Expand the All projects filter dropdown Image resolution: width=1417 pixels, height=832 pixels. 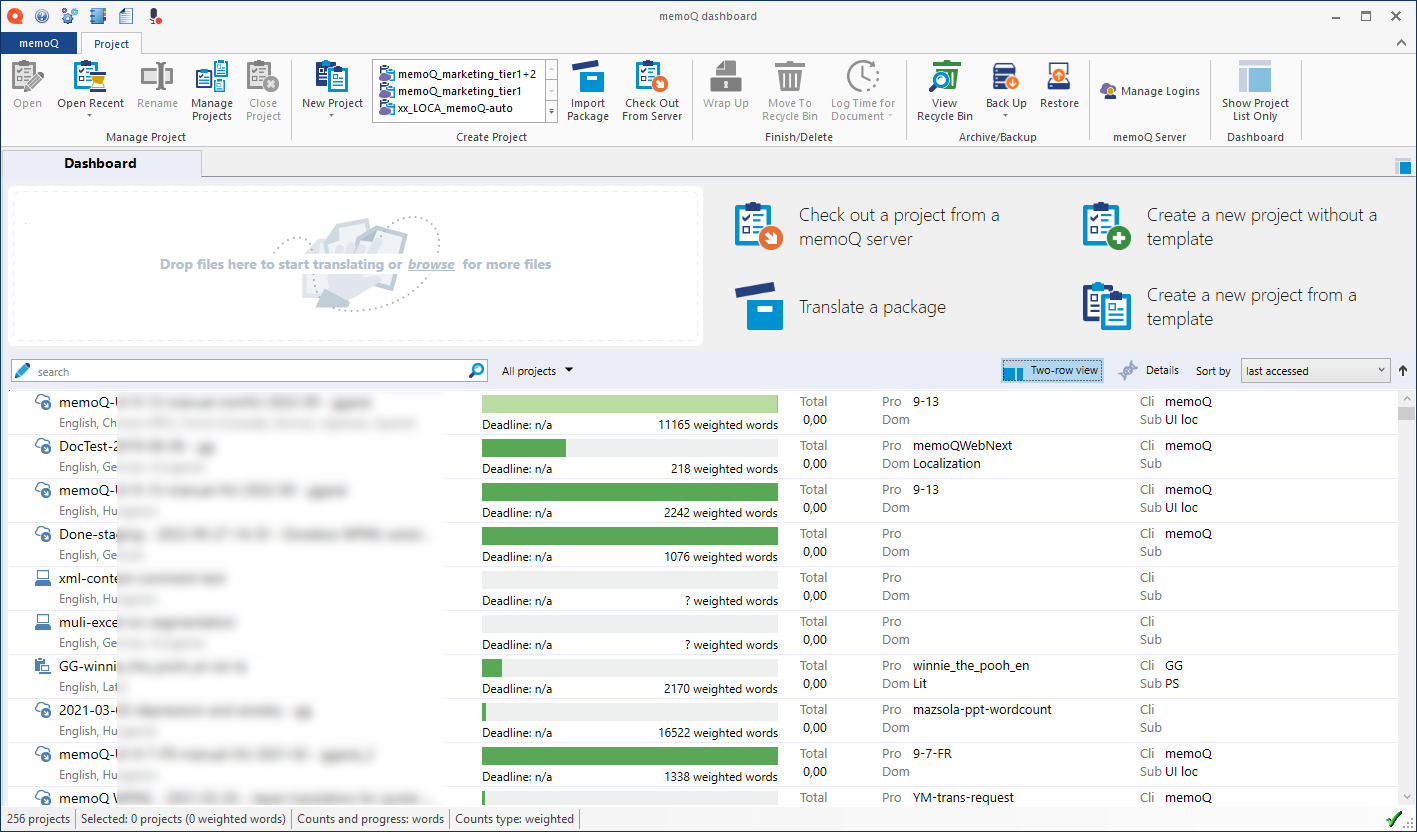[538, 371]
